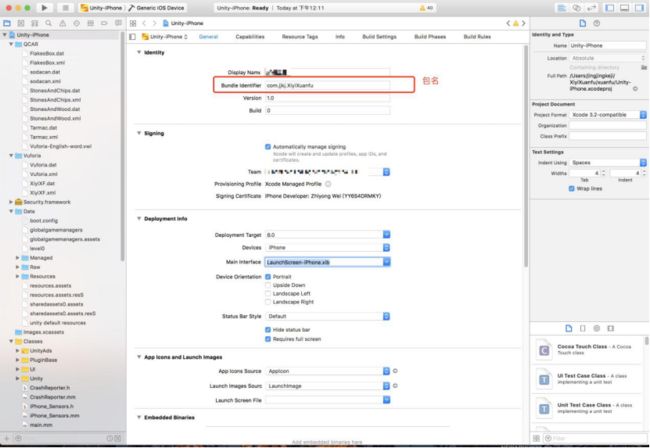Open the Status Bar Style dropdown
The height and width of the screenshot is (448, 650).
[386, 316]
